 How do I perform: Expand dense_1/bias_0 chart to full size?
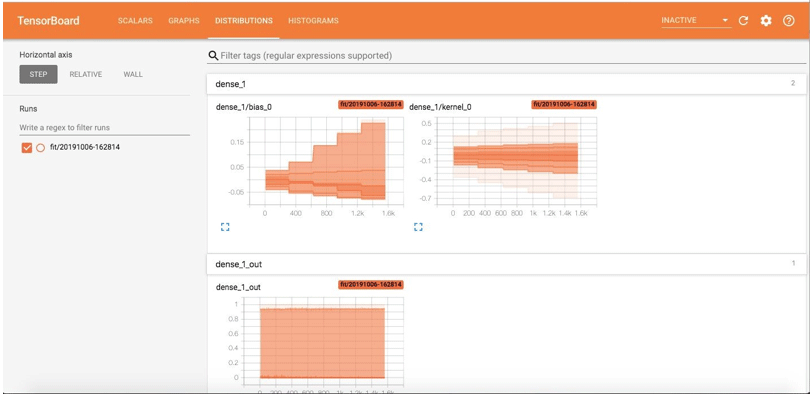pos(225,227)
